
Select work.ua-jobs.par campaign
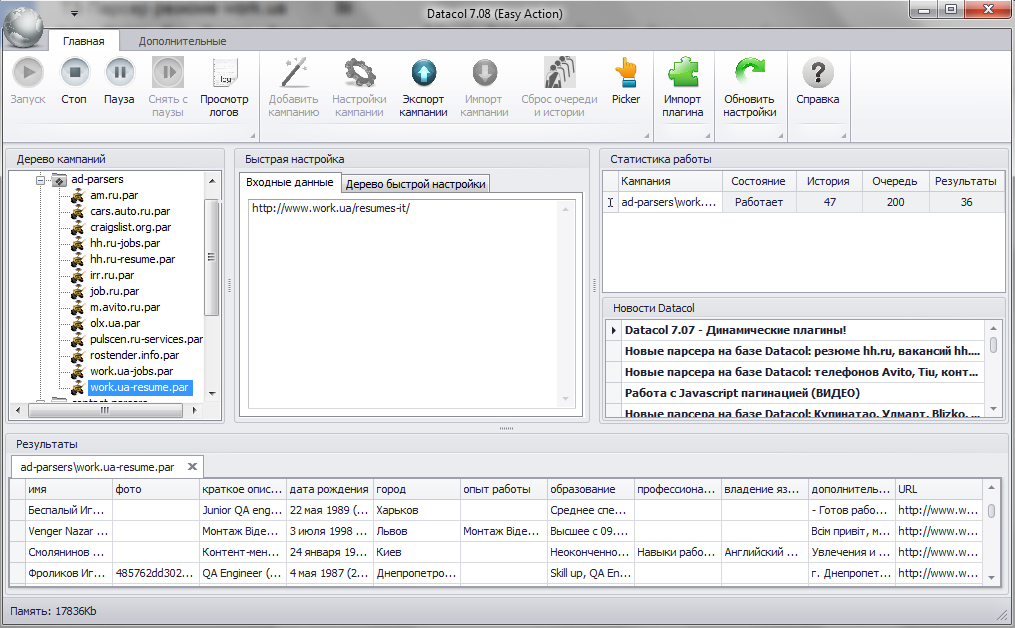(131, 371)
